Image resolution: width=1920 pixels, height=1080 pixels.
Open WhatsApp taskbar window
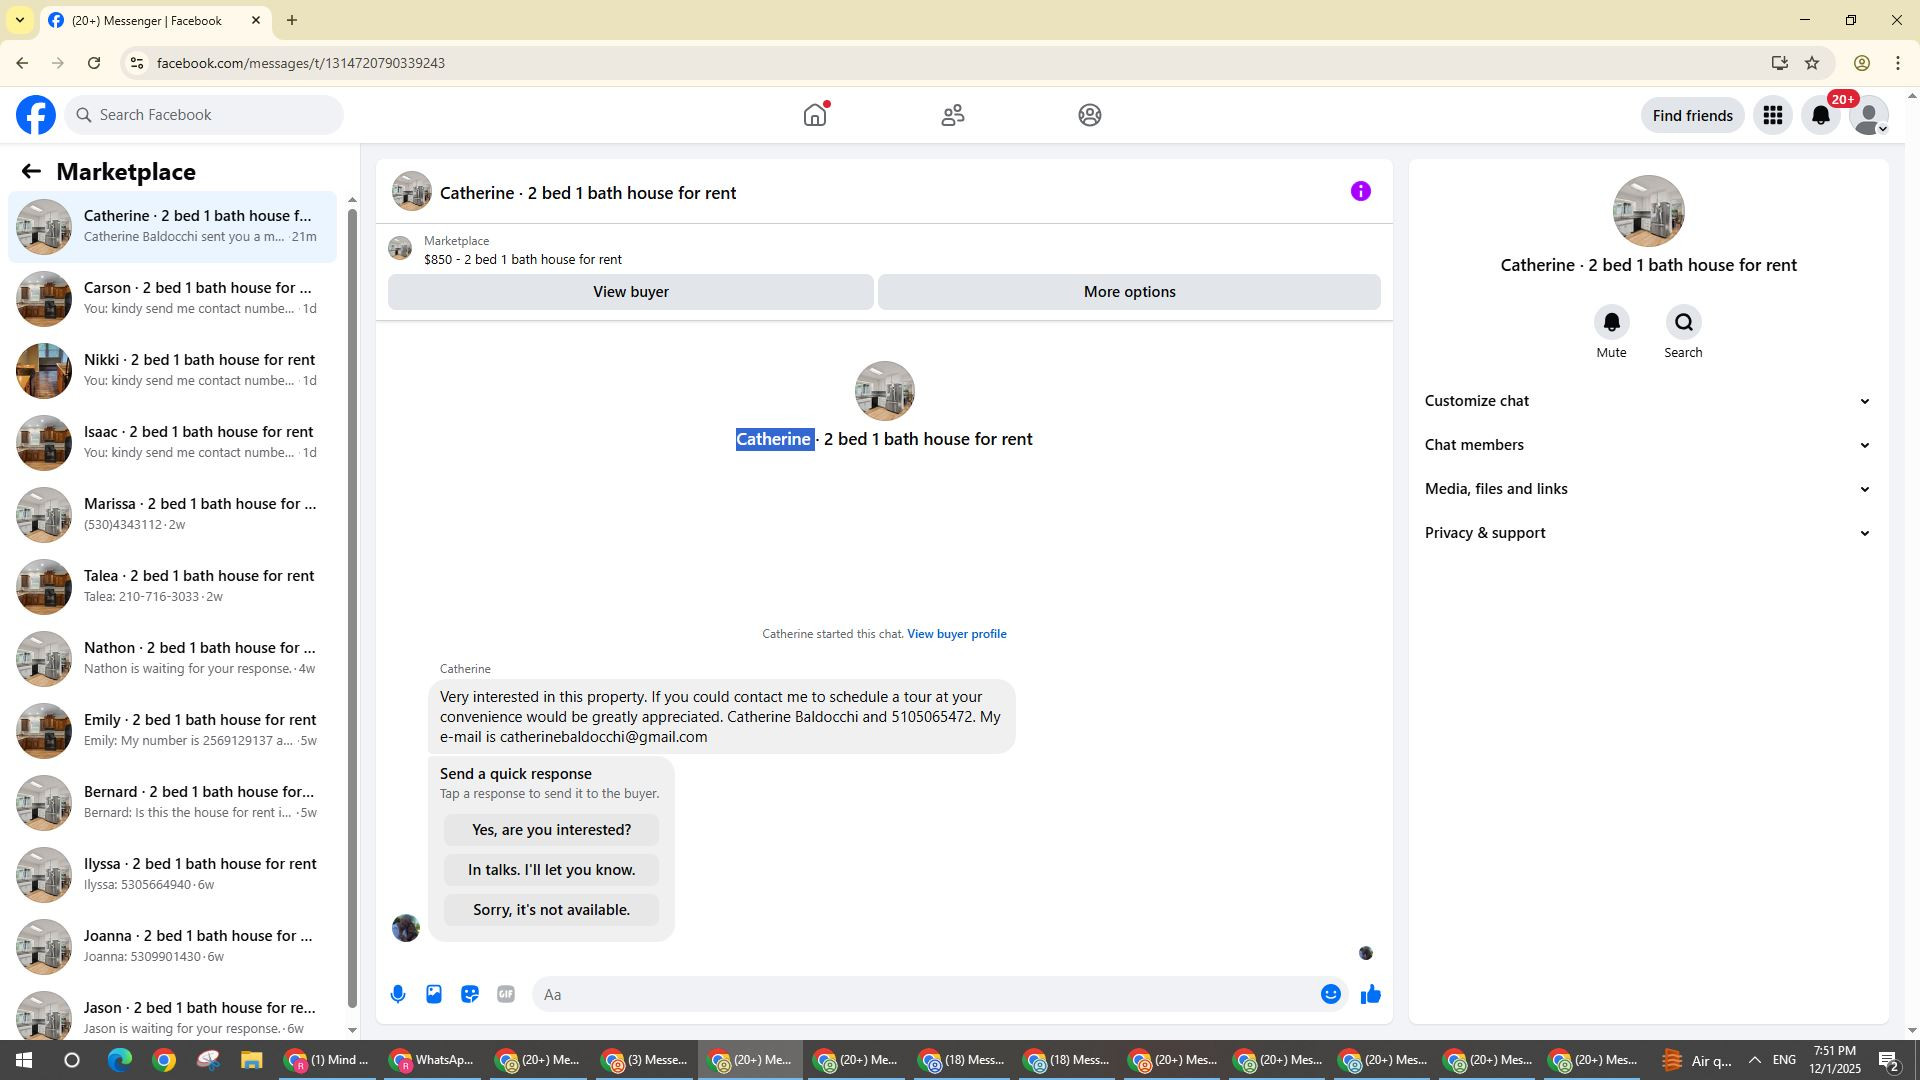[433, 1060]
